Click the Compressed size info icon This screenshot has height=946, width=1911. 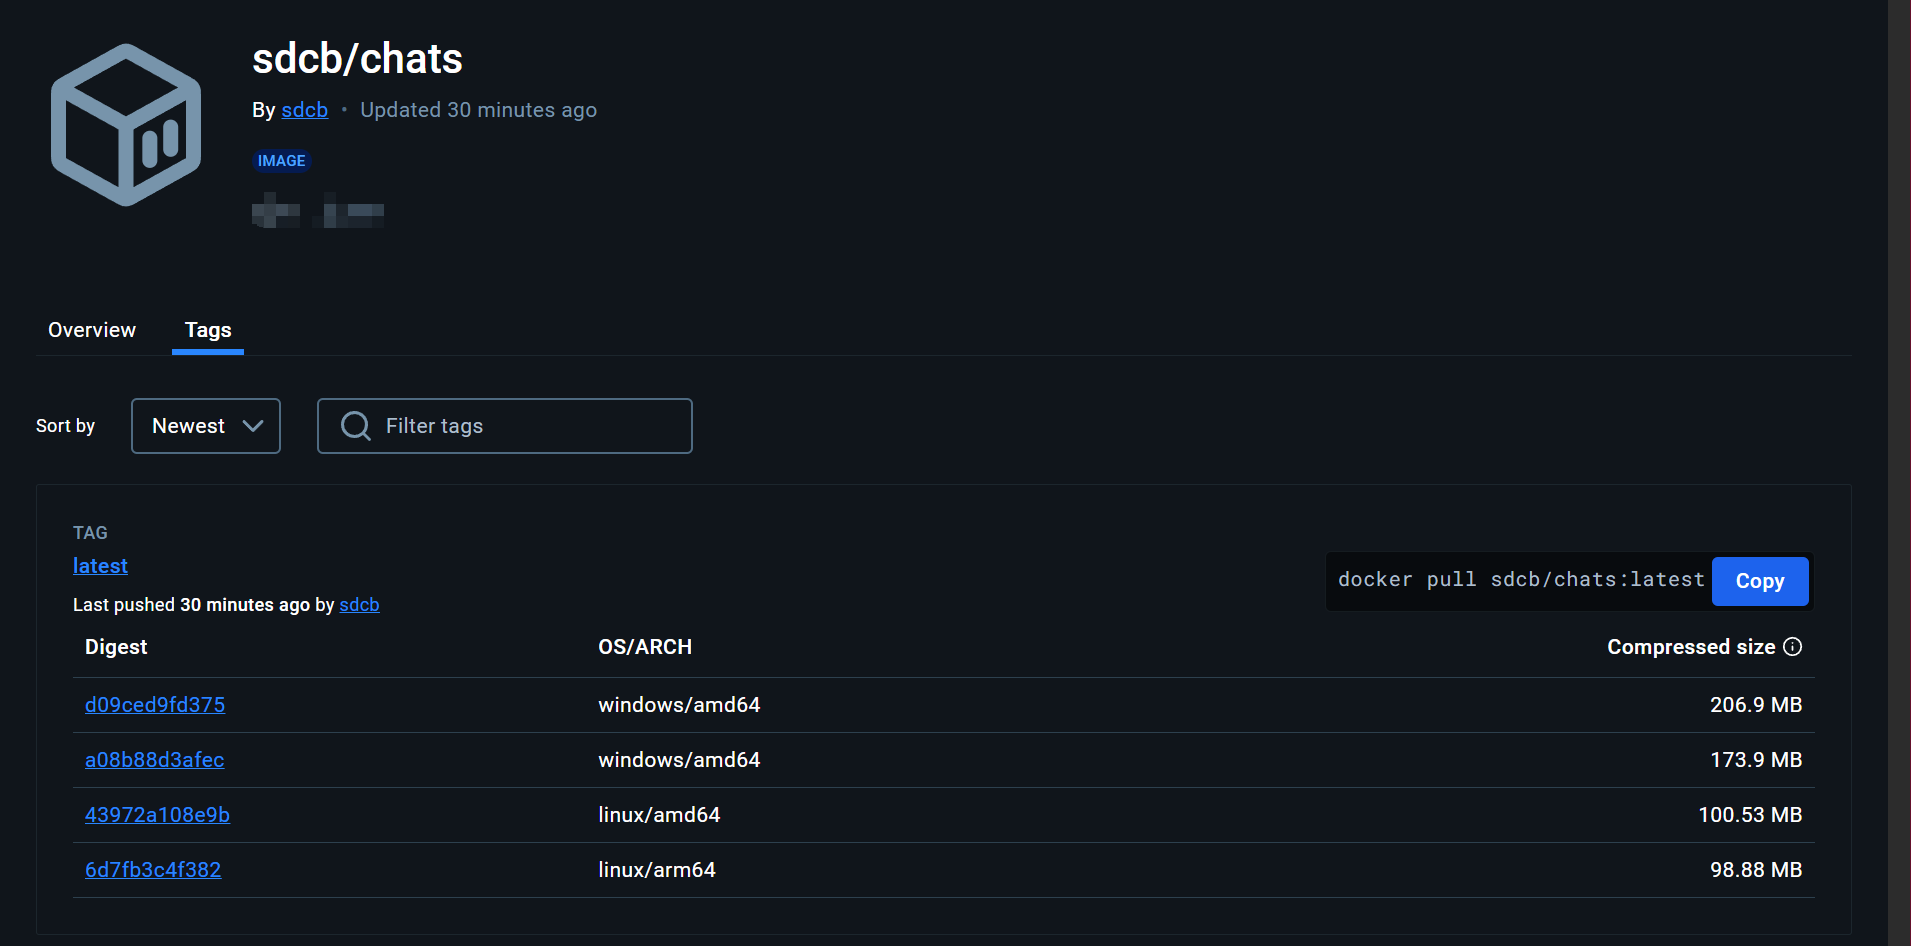coord(1793,647)
